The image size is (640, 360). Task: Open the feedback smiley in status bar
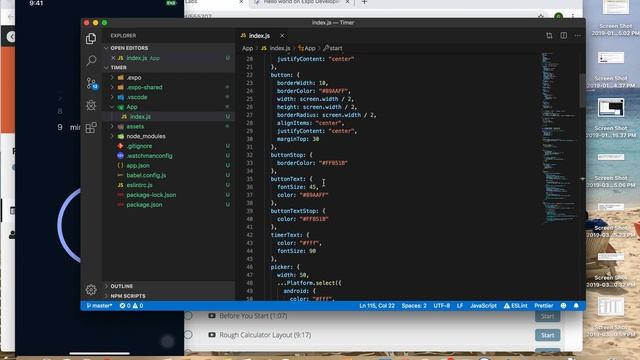coord(564,305)
